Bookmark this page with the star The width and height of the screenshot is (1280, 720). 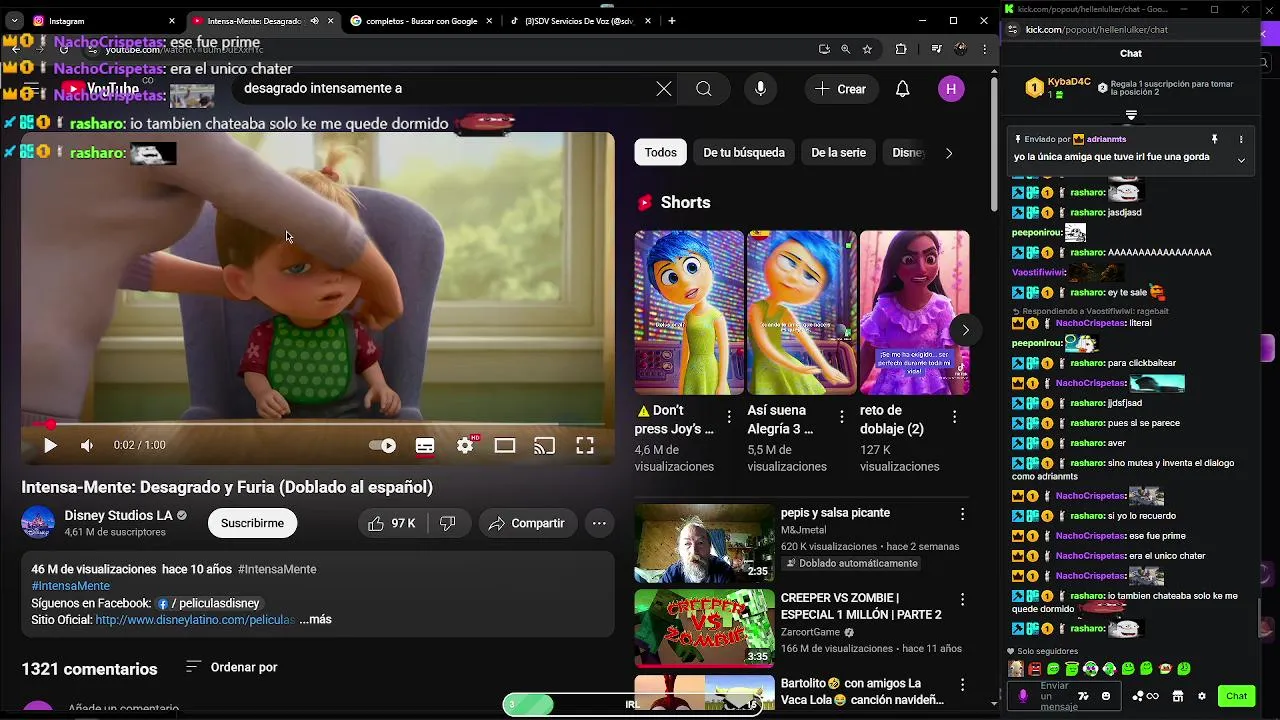point(867,49)
